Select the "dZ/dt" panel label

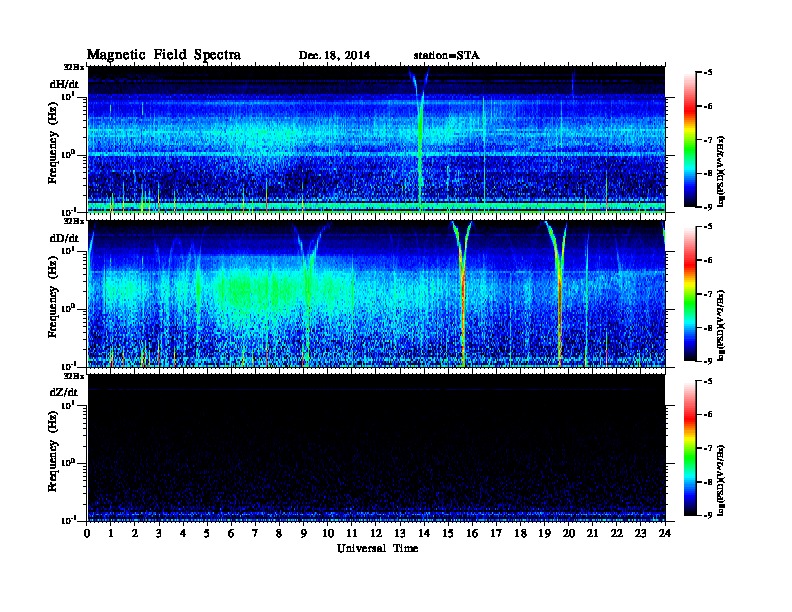tap(64, 392)
